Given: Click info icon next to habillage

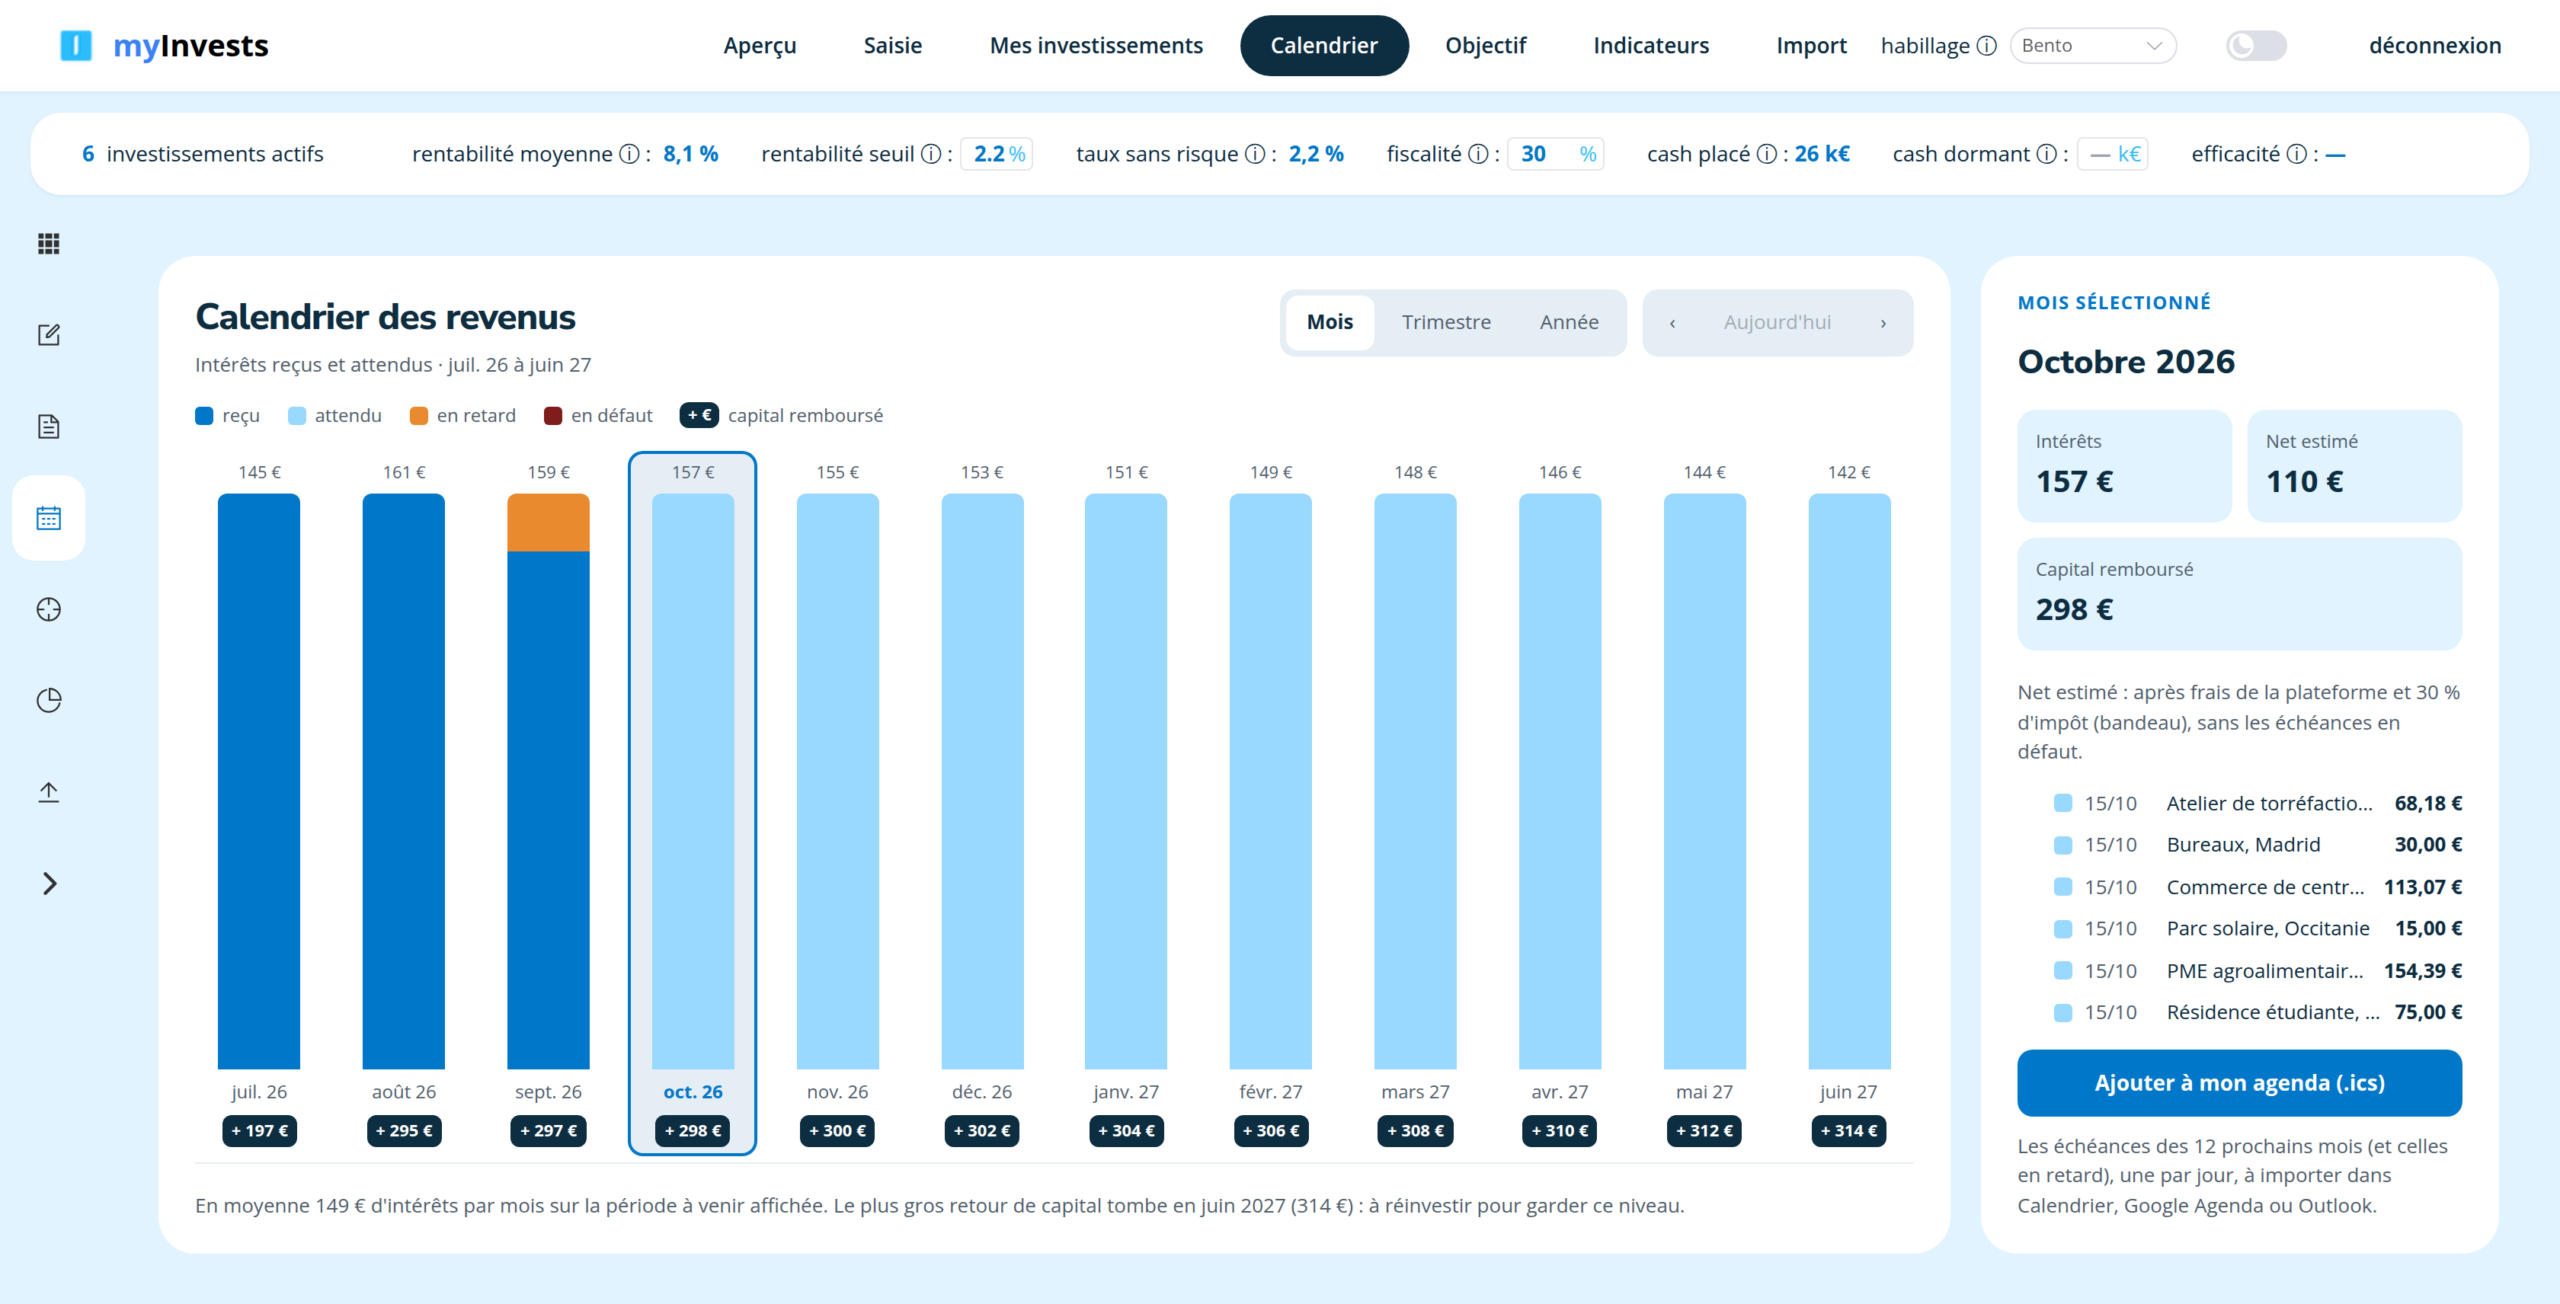Looking at the screenshot, I should pos(1987,46).
